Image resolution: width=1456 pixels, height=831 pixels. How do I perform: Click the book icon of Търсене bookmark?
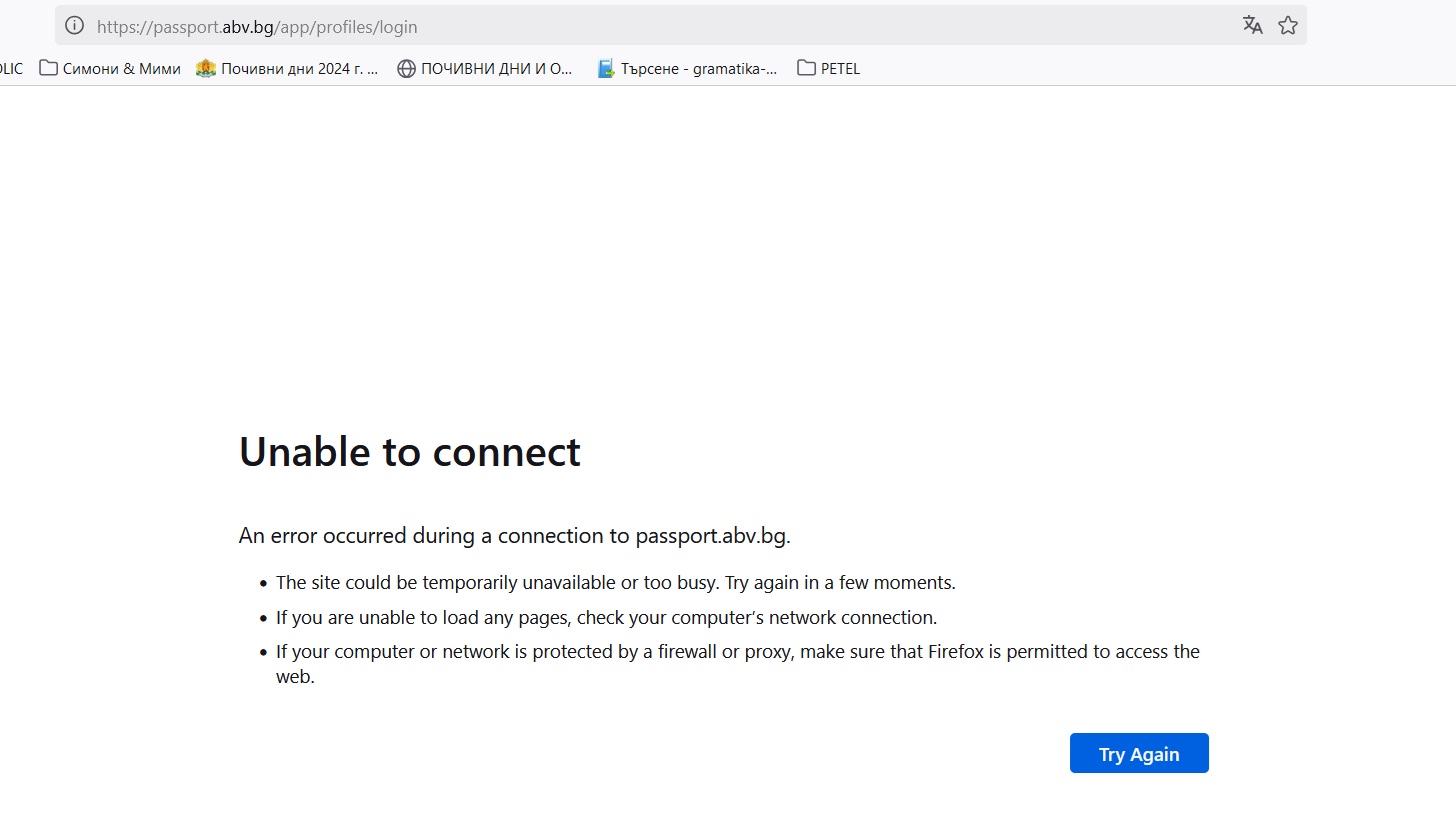point(605,69)
